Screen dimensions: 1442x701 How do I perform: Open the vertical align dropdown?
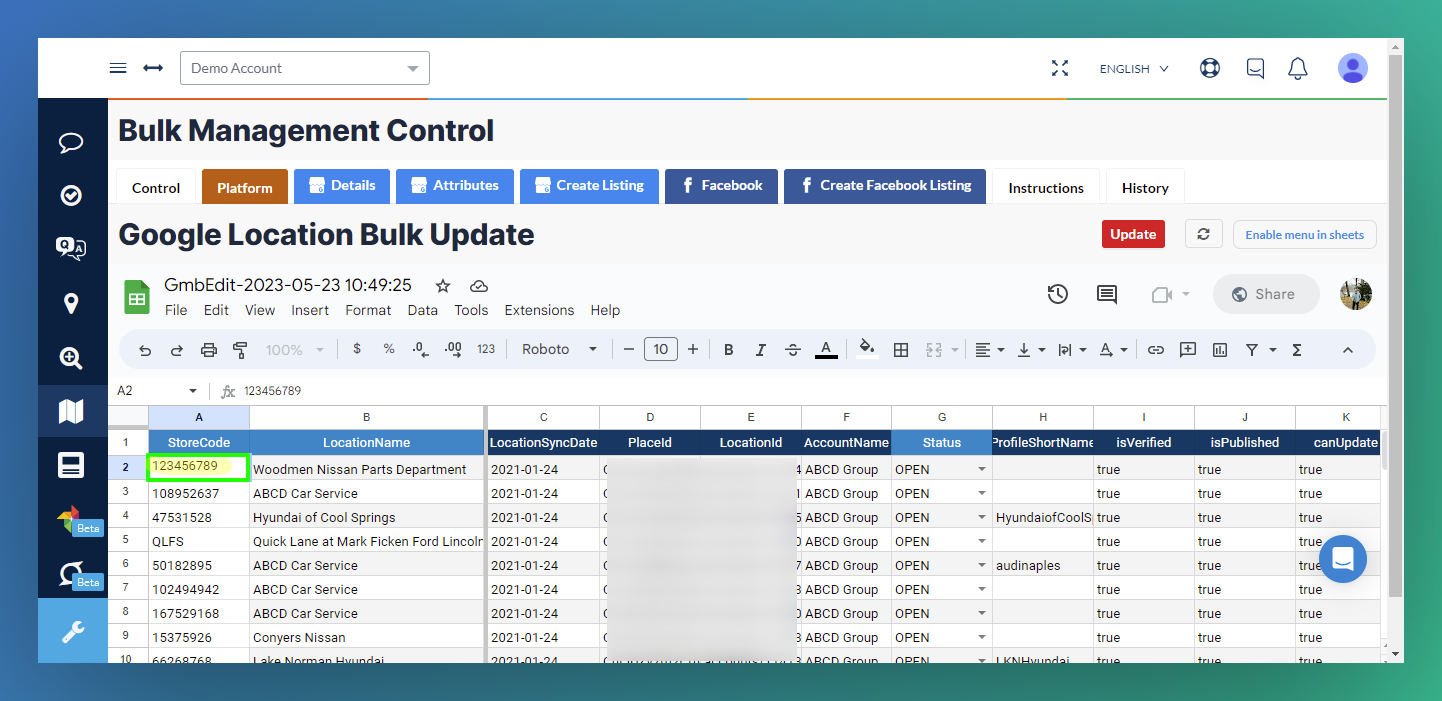tap(1030, 350)
